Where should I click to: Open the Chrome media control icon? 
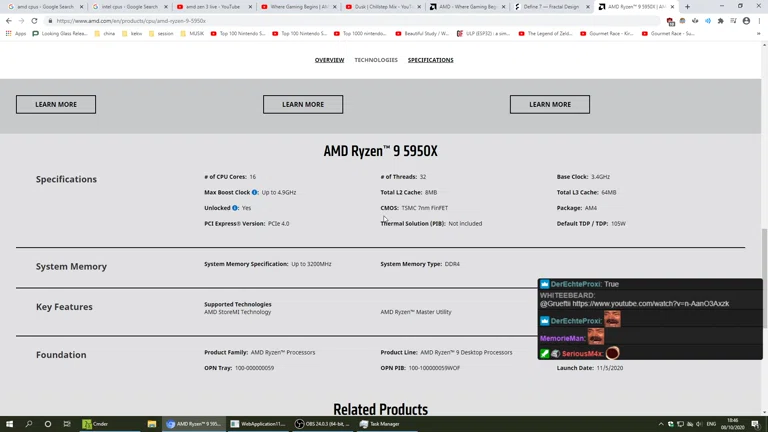(x=733, y=21)
